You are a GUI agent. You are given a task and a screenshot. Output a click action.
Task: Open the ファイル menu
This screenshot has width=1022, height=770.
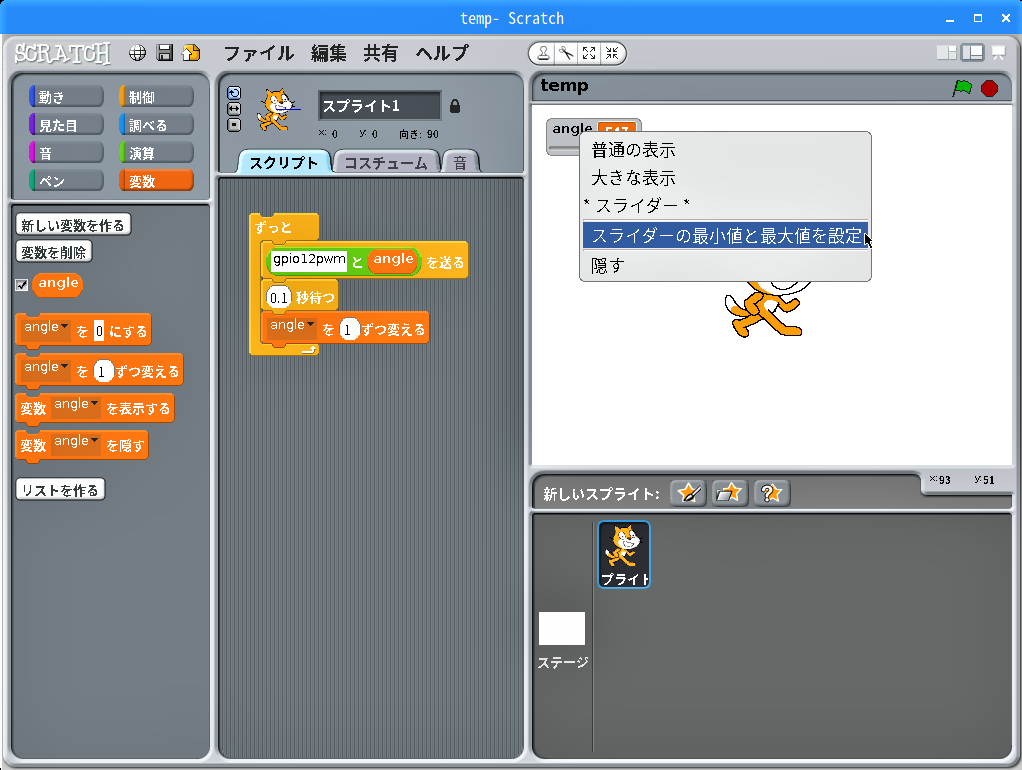[259, 53]
